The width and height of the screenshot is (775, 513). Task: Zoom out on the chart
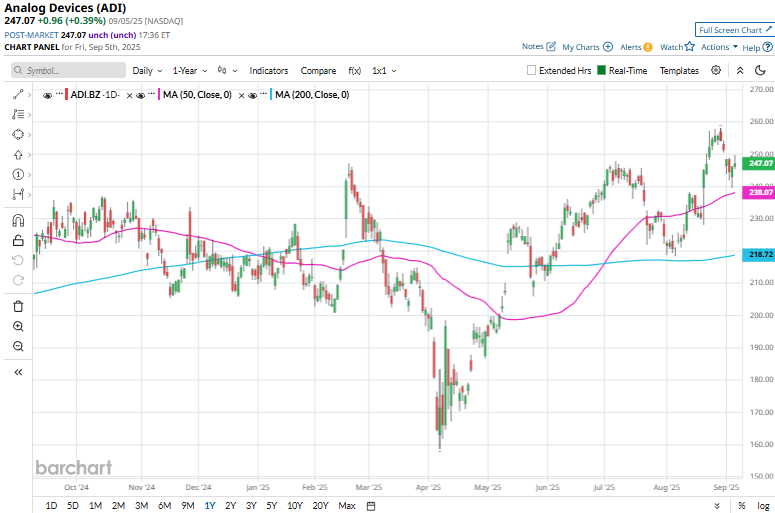pos(18,346)
